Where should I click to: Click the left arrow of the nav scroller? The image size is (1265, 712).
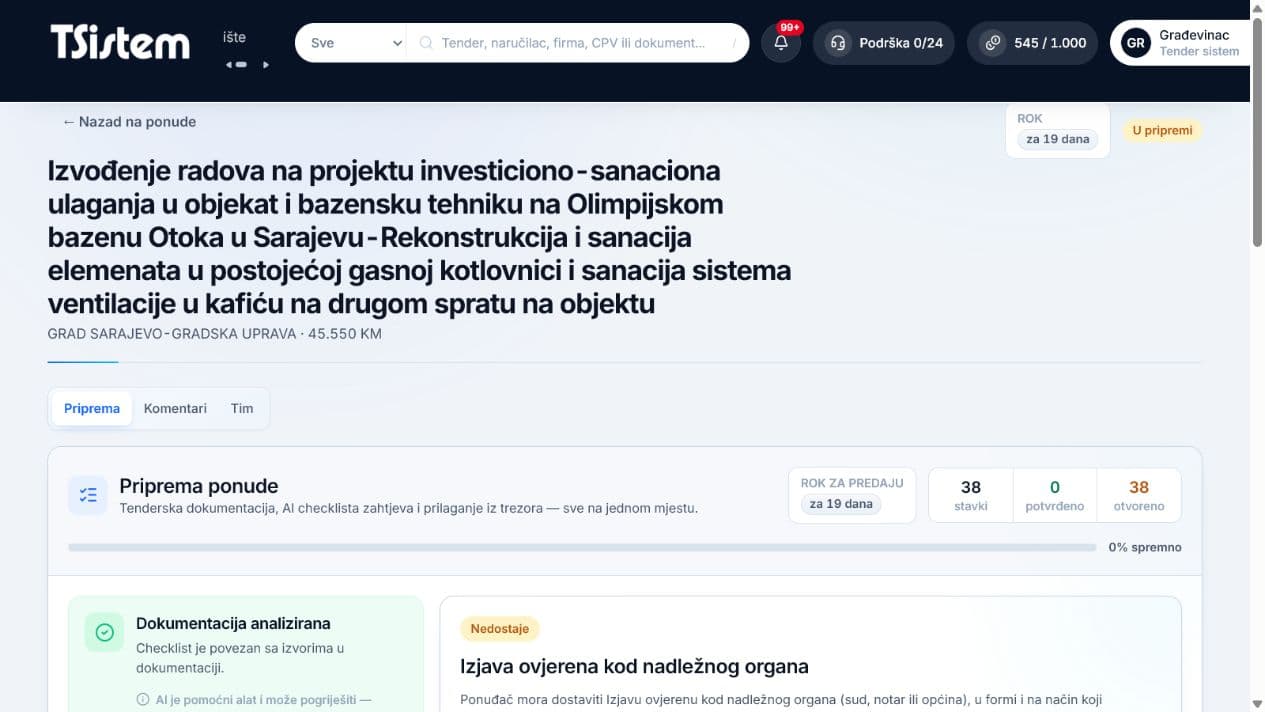tap(229, 65)
